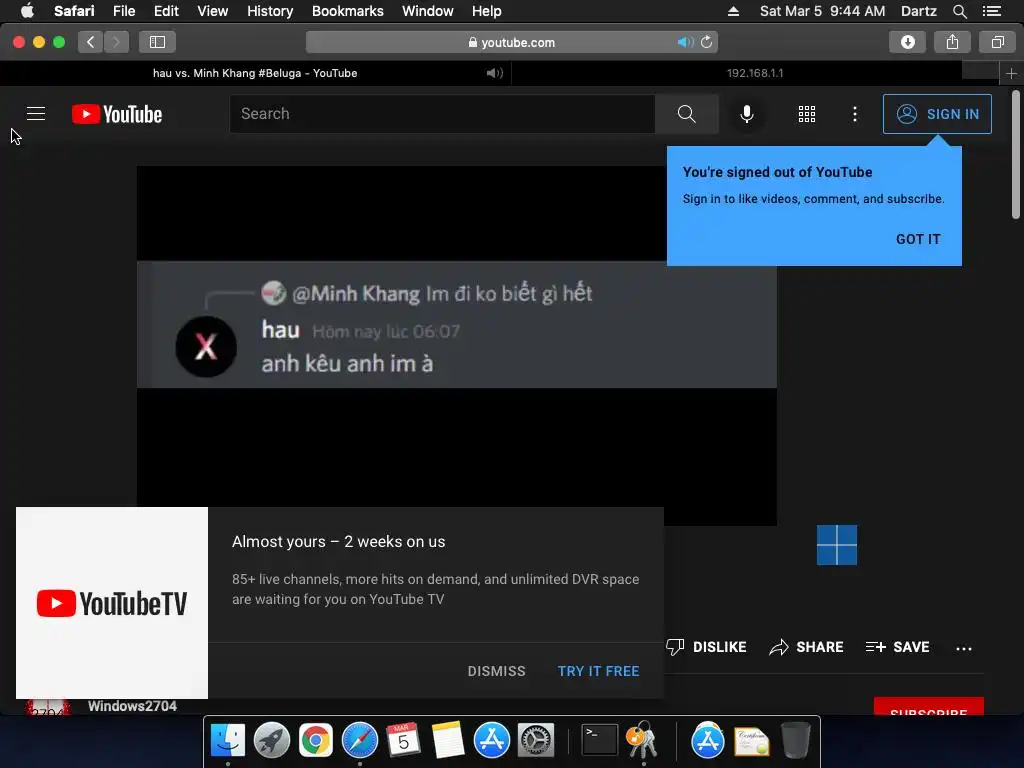Go to the YouTube home logo
The height and width of the screenshot is (768, 1024).
(x=117, y=114)
